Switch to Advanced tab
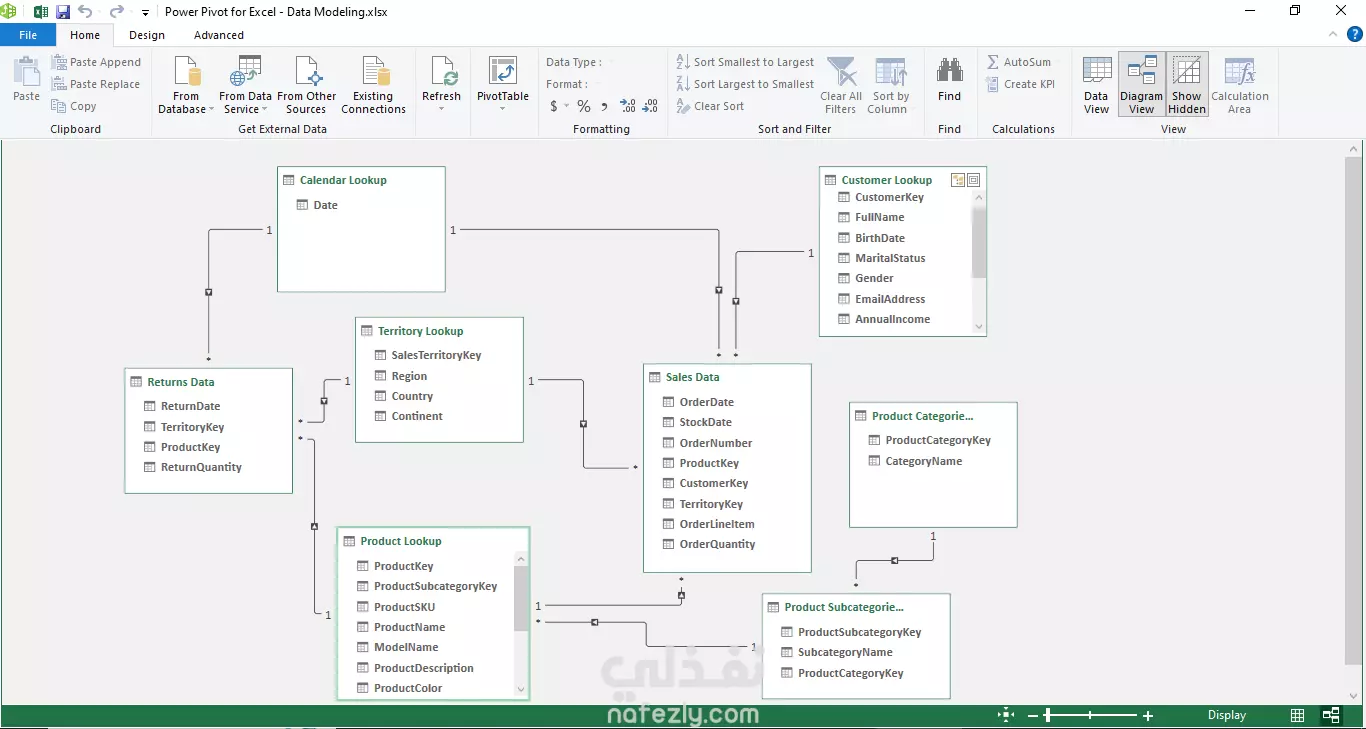The image size is (1366, 729). tap(219, 35)
